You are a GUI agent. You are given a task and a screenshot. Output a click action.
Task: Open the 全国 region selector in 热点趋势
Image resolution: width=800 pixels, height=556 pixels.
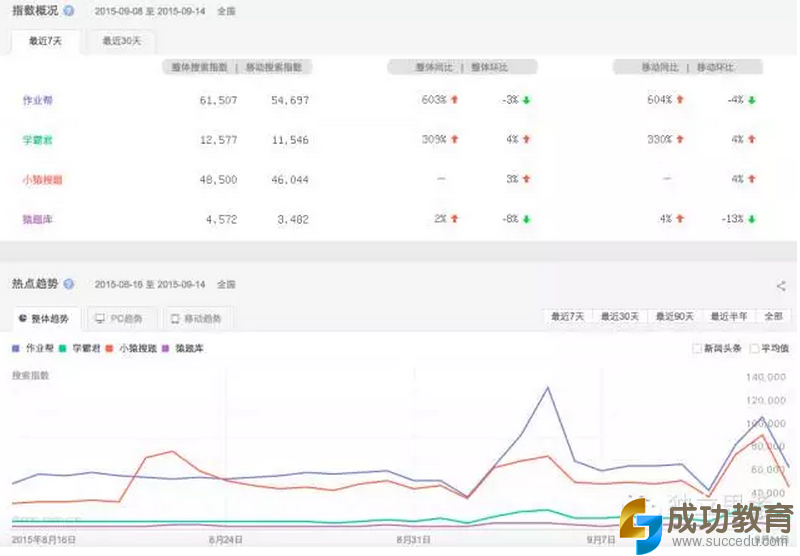pos(225,285)
